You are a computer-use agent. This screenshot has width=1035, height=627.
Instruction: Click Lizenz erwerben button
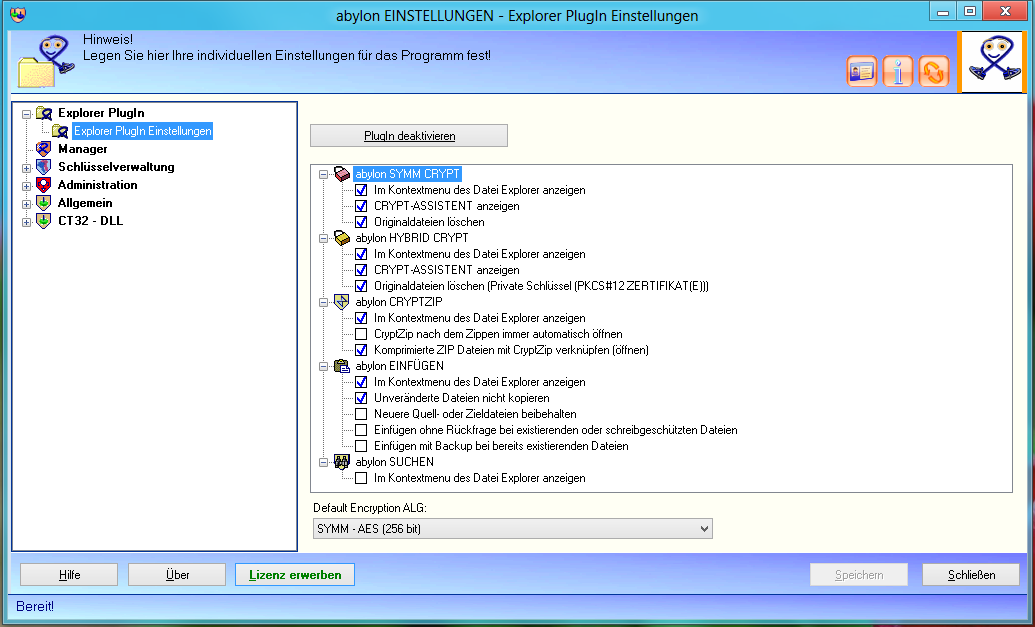pyautogui.click(x=295, y=574)
